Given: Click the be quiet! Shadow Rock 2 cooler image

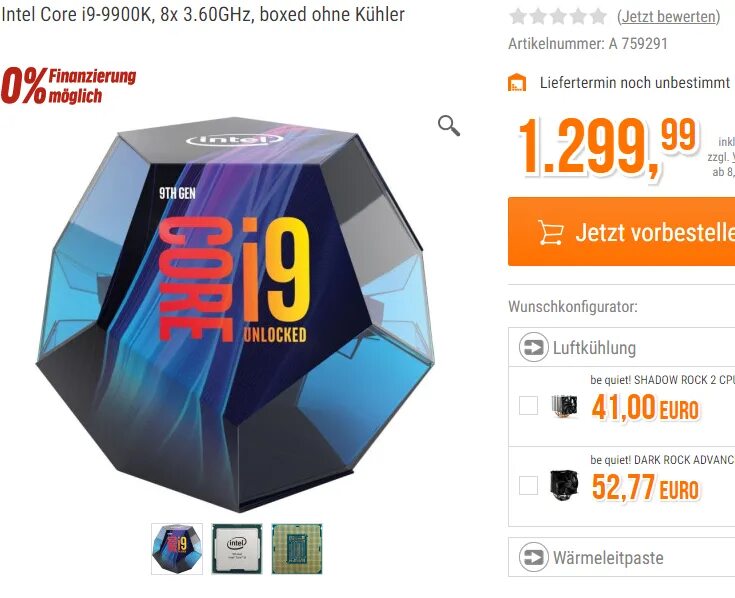Looking at the screenshot, I should pos(564,406).
